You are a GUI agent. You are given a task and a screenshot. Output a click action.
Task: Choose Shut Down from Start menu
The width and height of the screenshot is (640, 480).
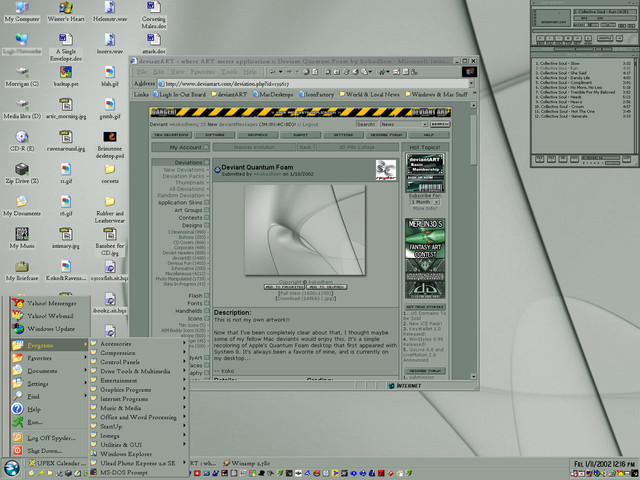tap(45, 450)
